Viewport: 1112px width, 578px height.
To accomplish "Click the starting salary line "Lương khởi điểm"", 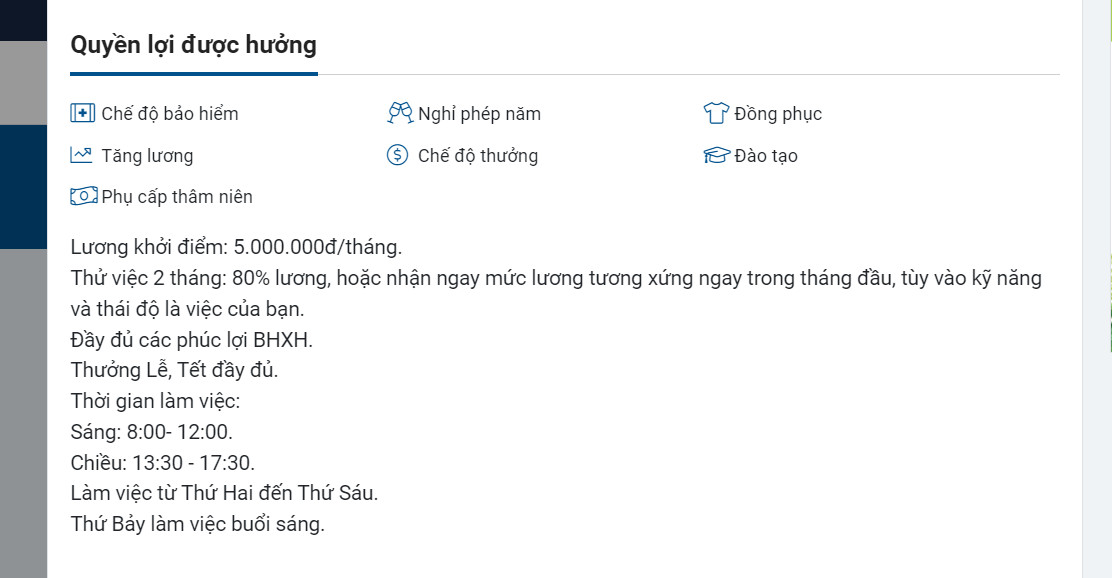I will [x=236, y=247].
